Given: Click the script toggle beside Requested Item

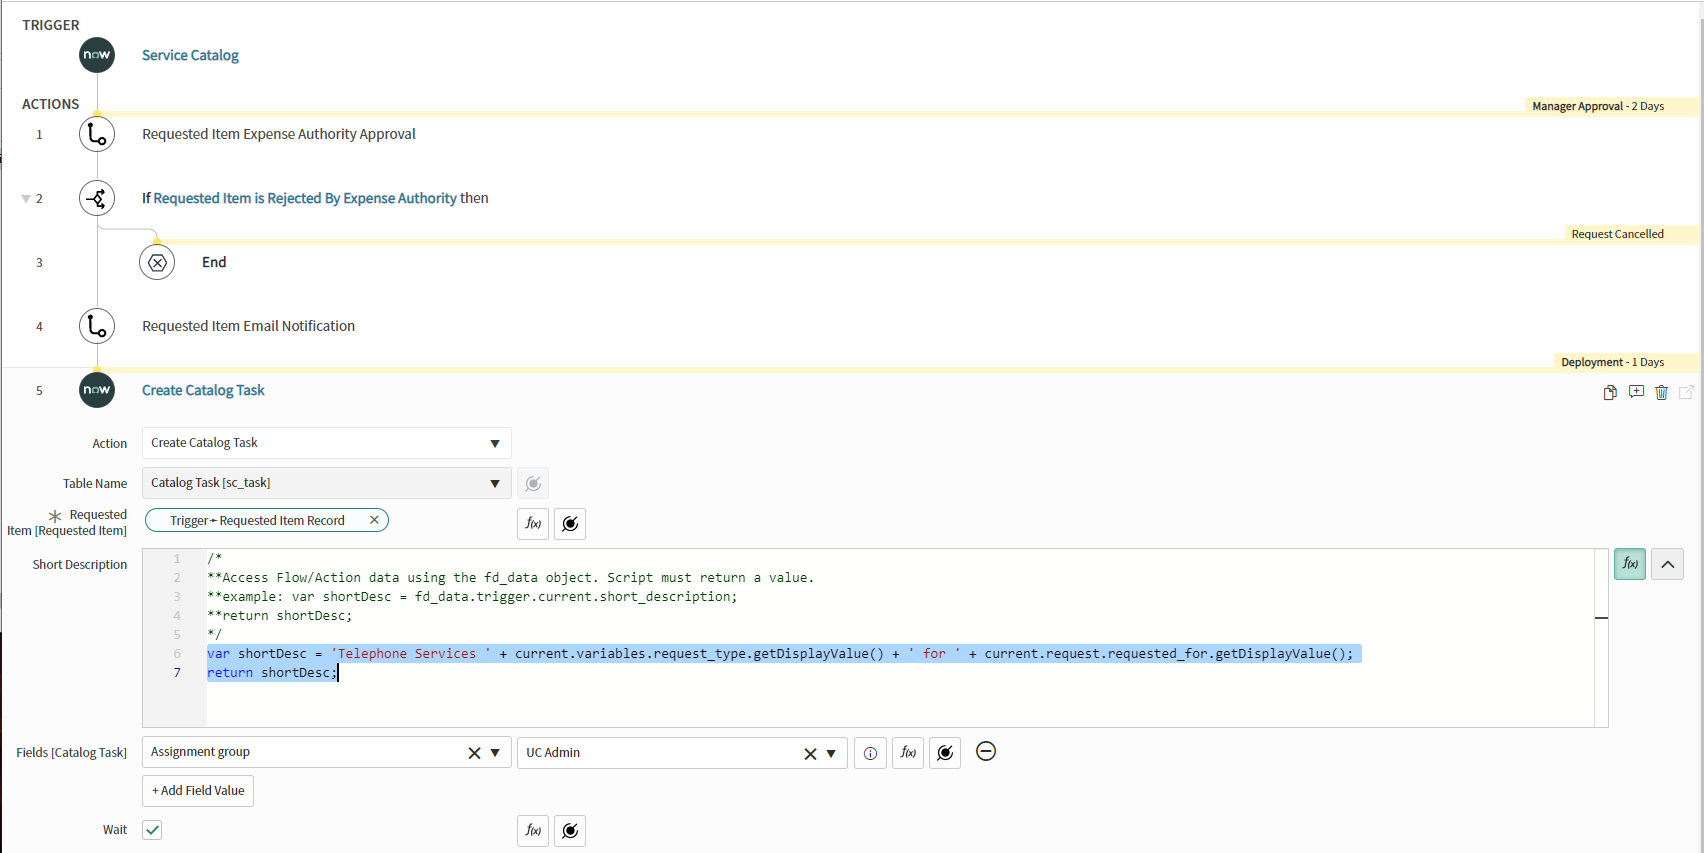Looking at the screenshot, I should [x=533, y=523].
